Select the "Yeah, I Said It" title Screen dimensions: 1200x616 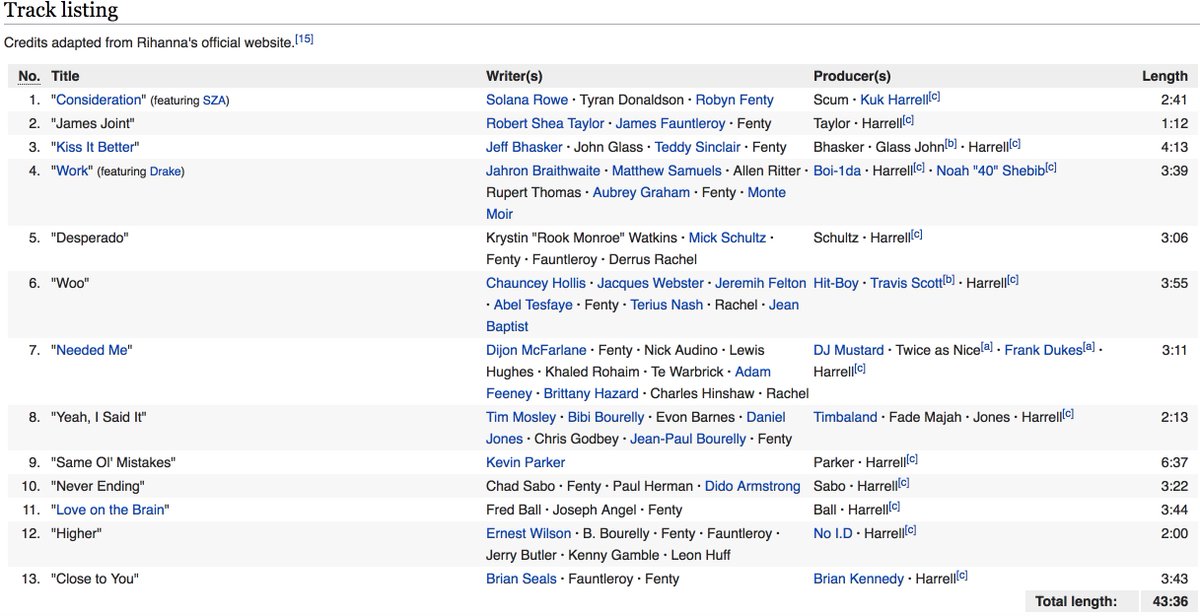(99, 417)
